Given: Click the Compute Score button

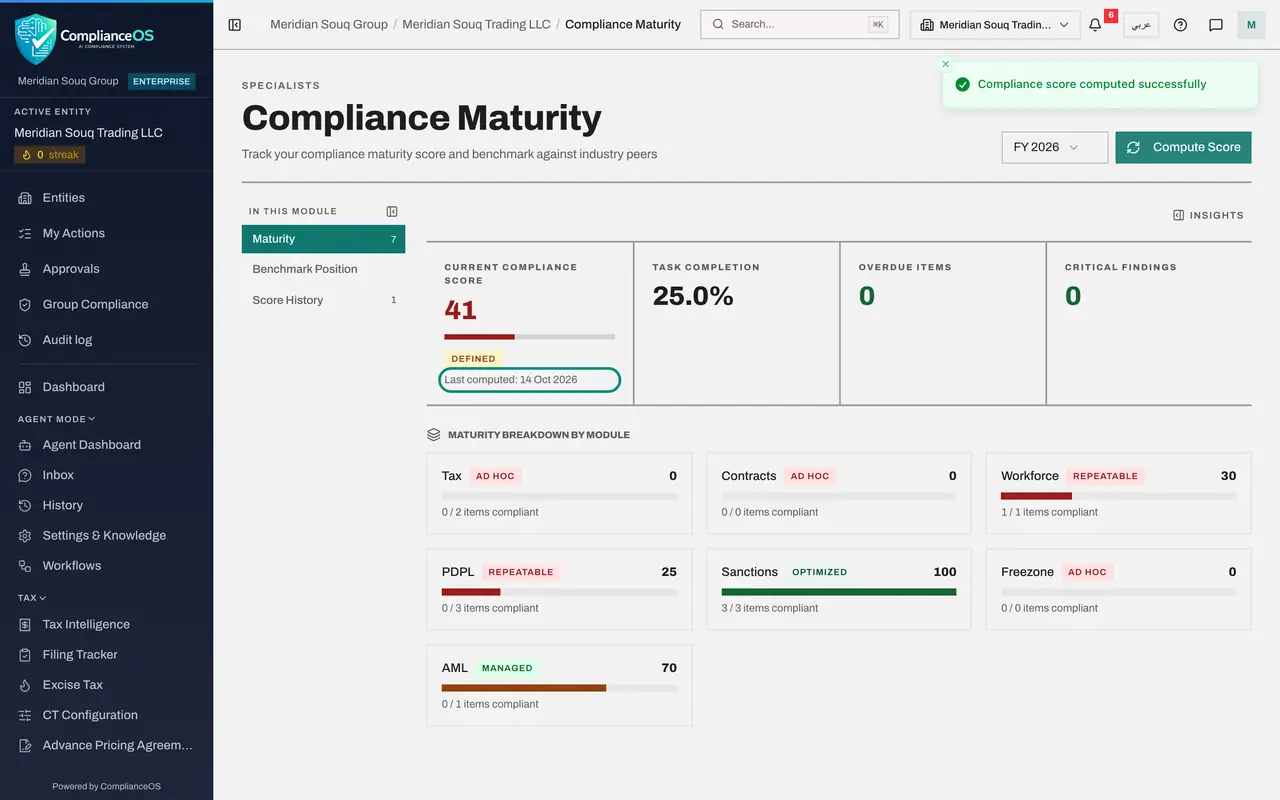Looking at the screenshot, I should click(1183, 147).
